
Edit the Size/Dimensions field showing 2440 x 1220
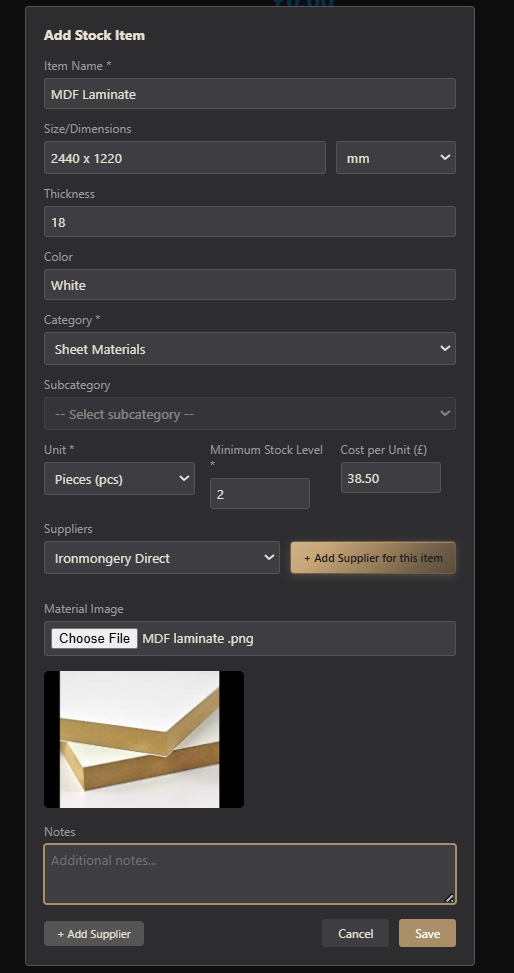click(184, 158)
